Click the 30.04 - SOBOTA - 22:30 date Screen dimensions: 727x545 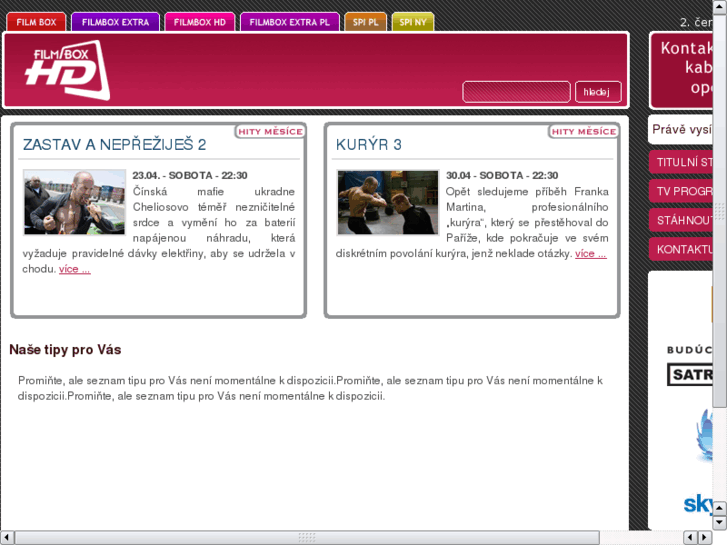click(502, 176)
